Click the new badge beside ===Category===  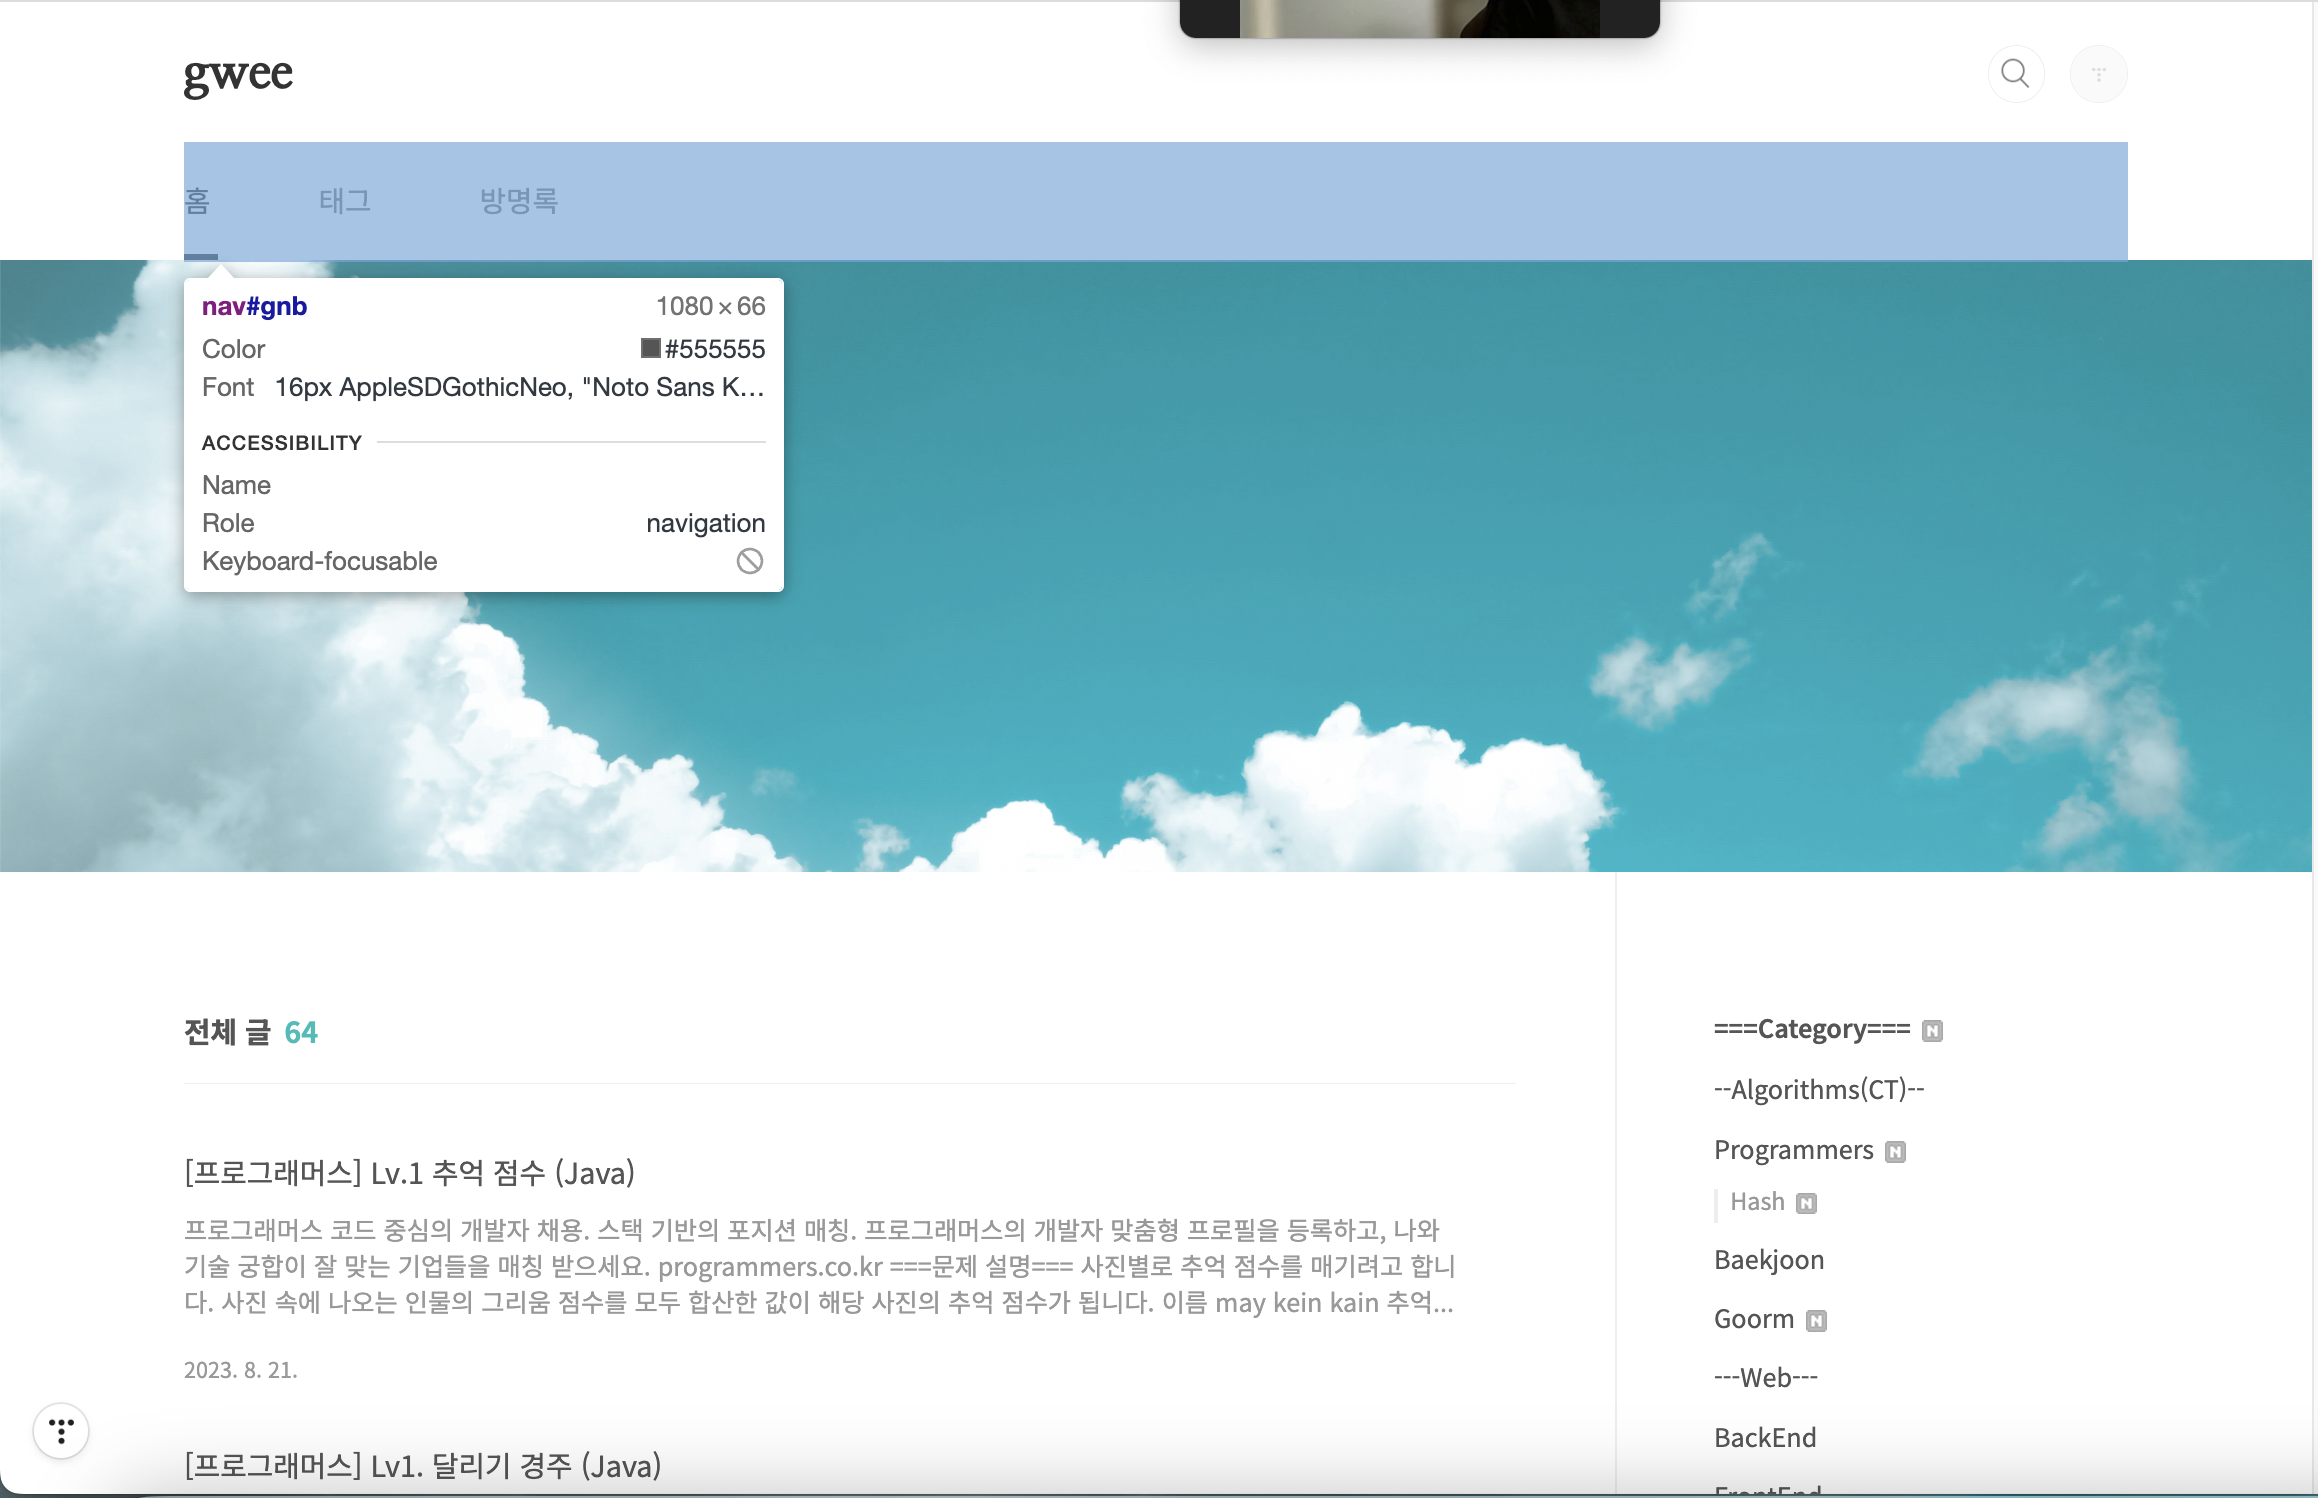click(x=1932, y=1031)
